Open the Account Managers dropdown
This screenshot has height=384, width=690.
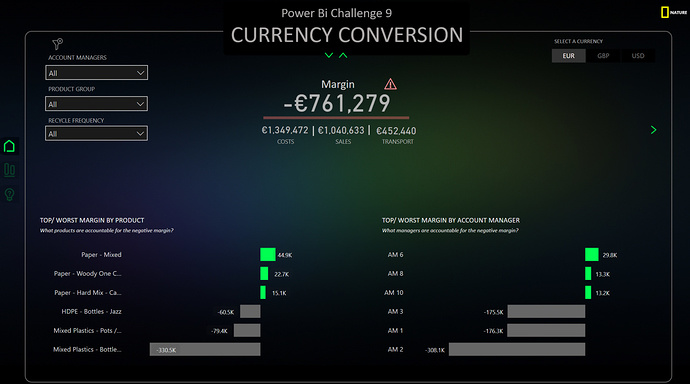[96, 73]
